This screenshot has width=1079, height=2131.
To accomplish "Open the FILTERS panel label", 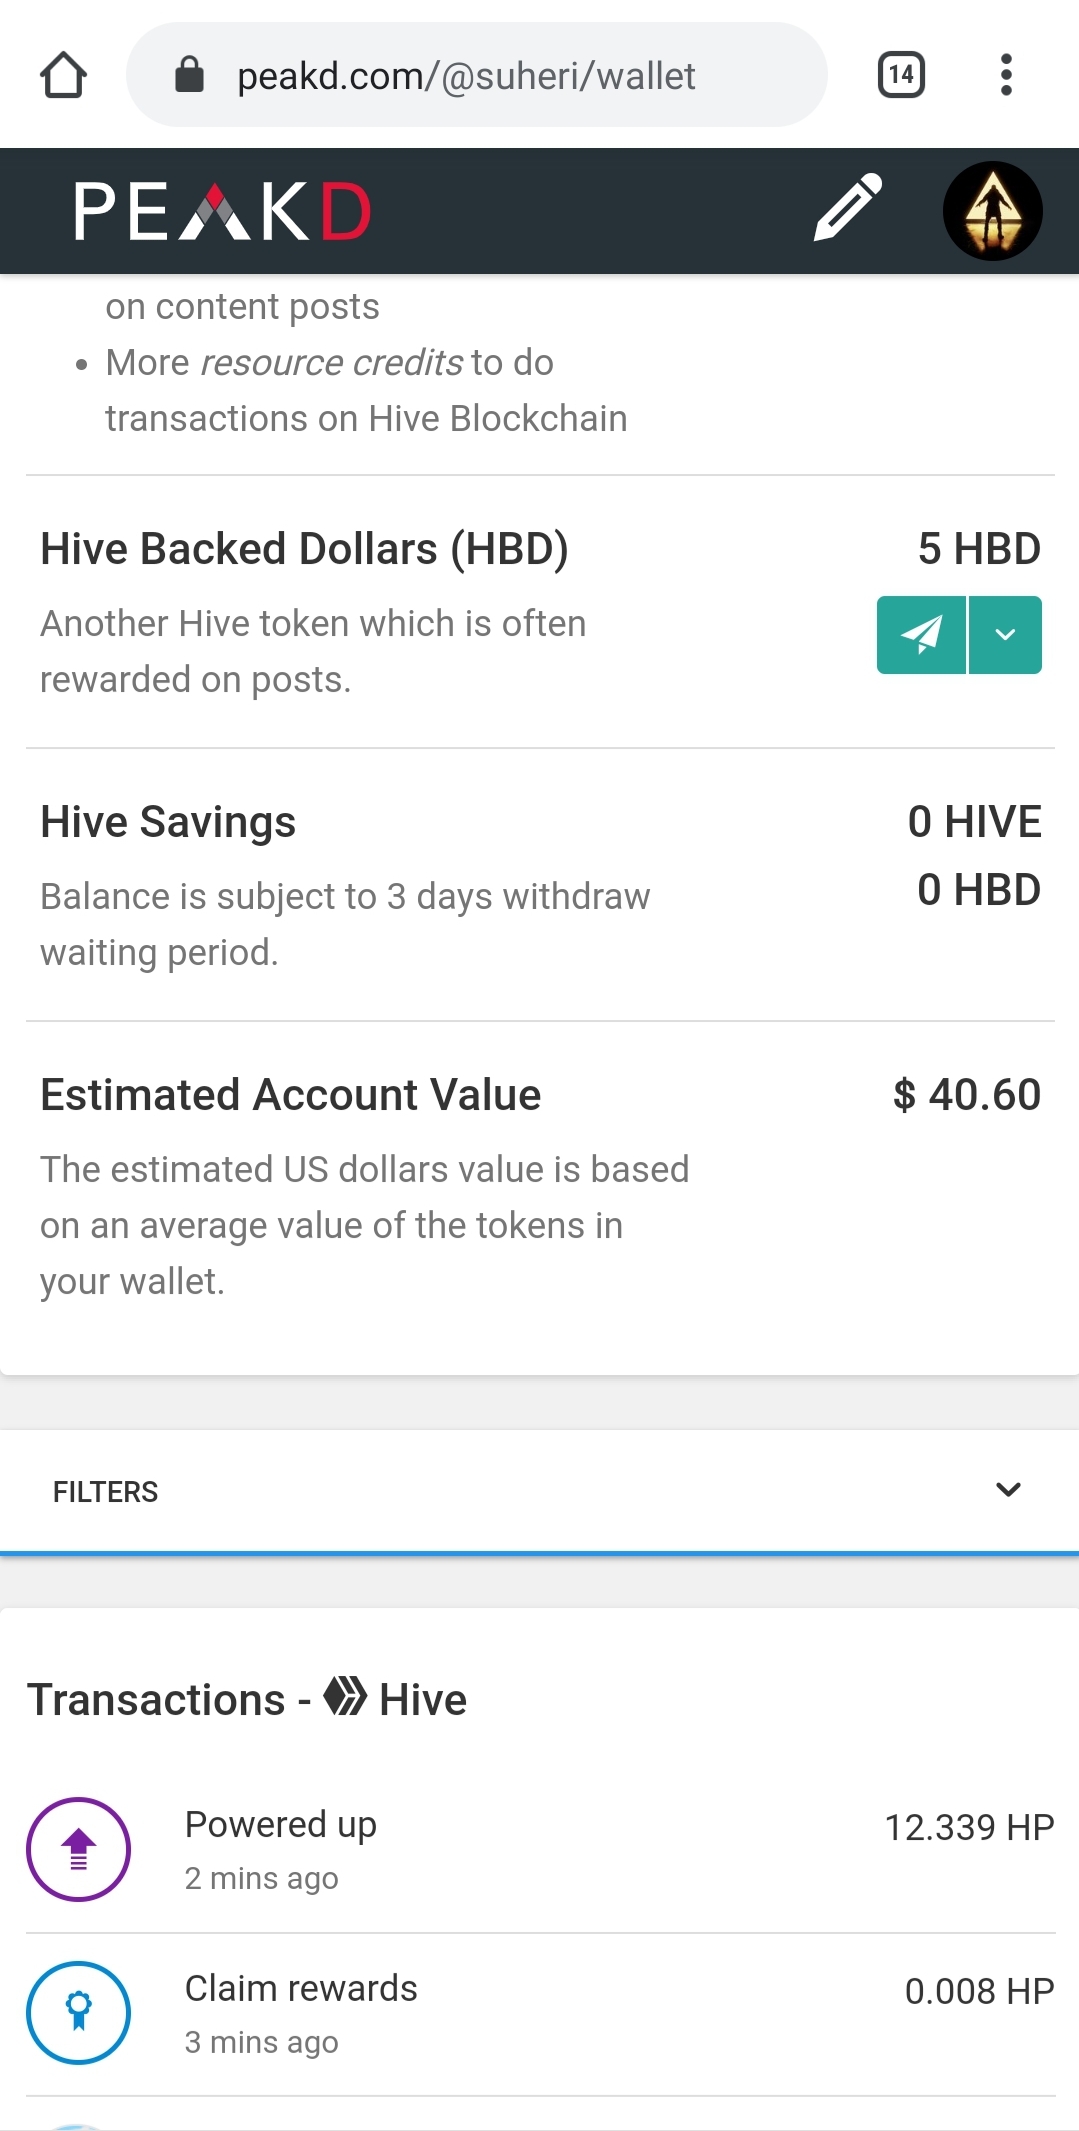I will pyautogui.click(x=105, y=1492).
